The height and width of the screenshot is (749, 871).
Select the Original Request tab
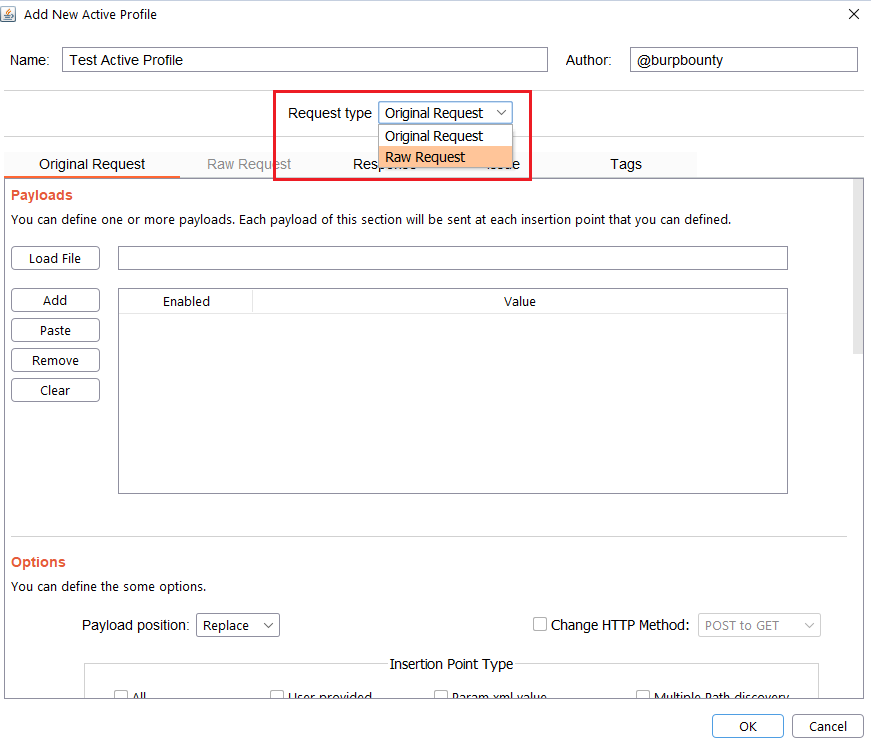click(x=92, y=164)
